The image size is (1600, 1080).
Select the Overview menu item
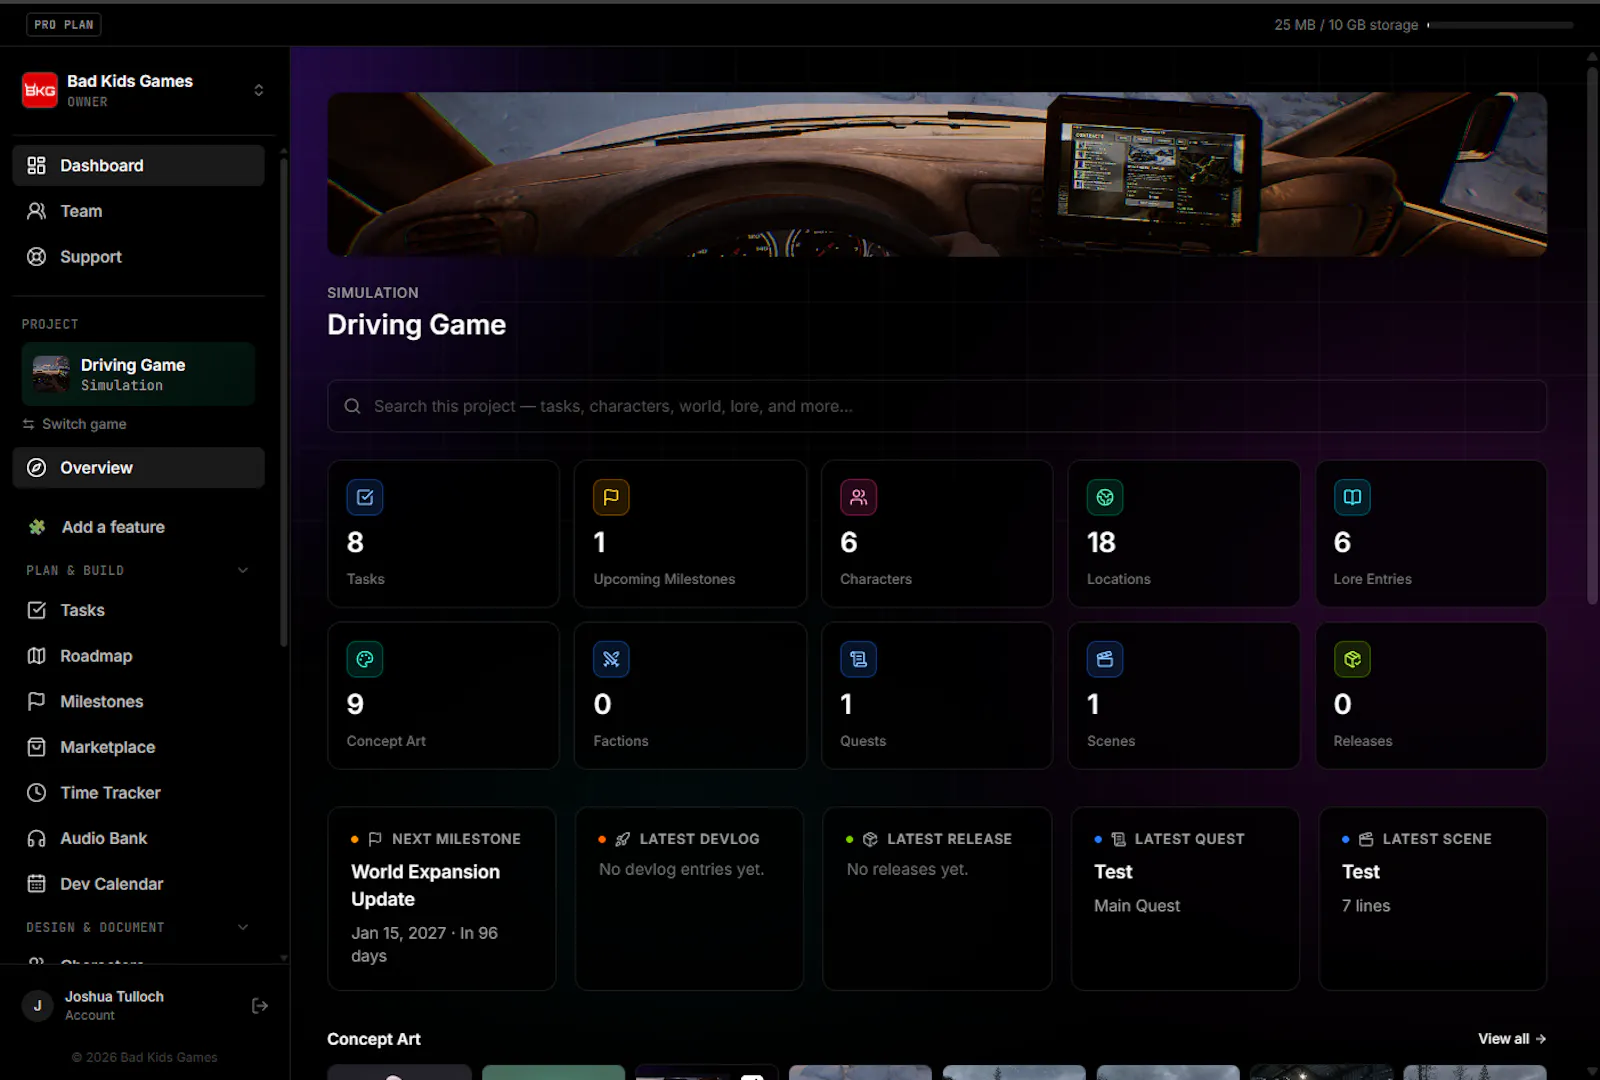tap(139, 468)
